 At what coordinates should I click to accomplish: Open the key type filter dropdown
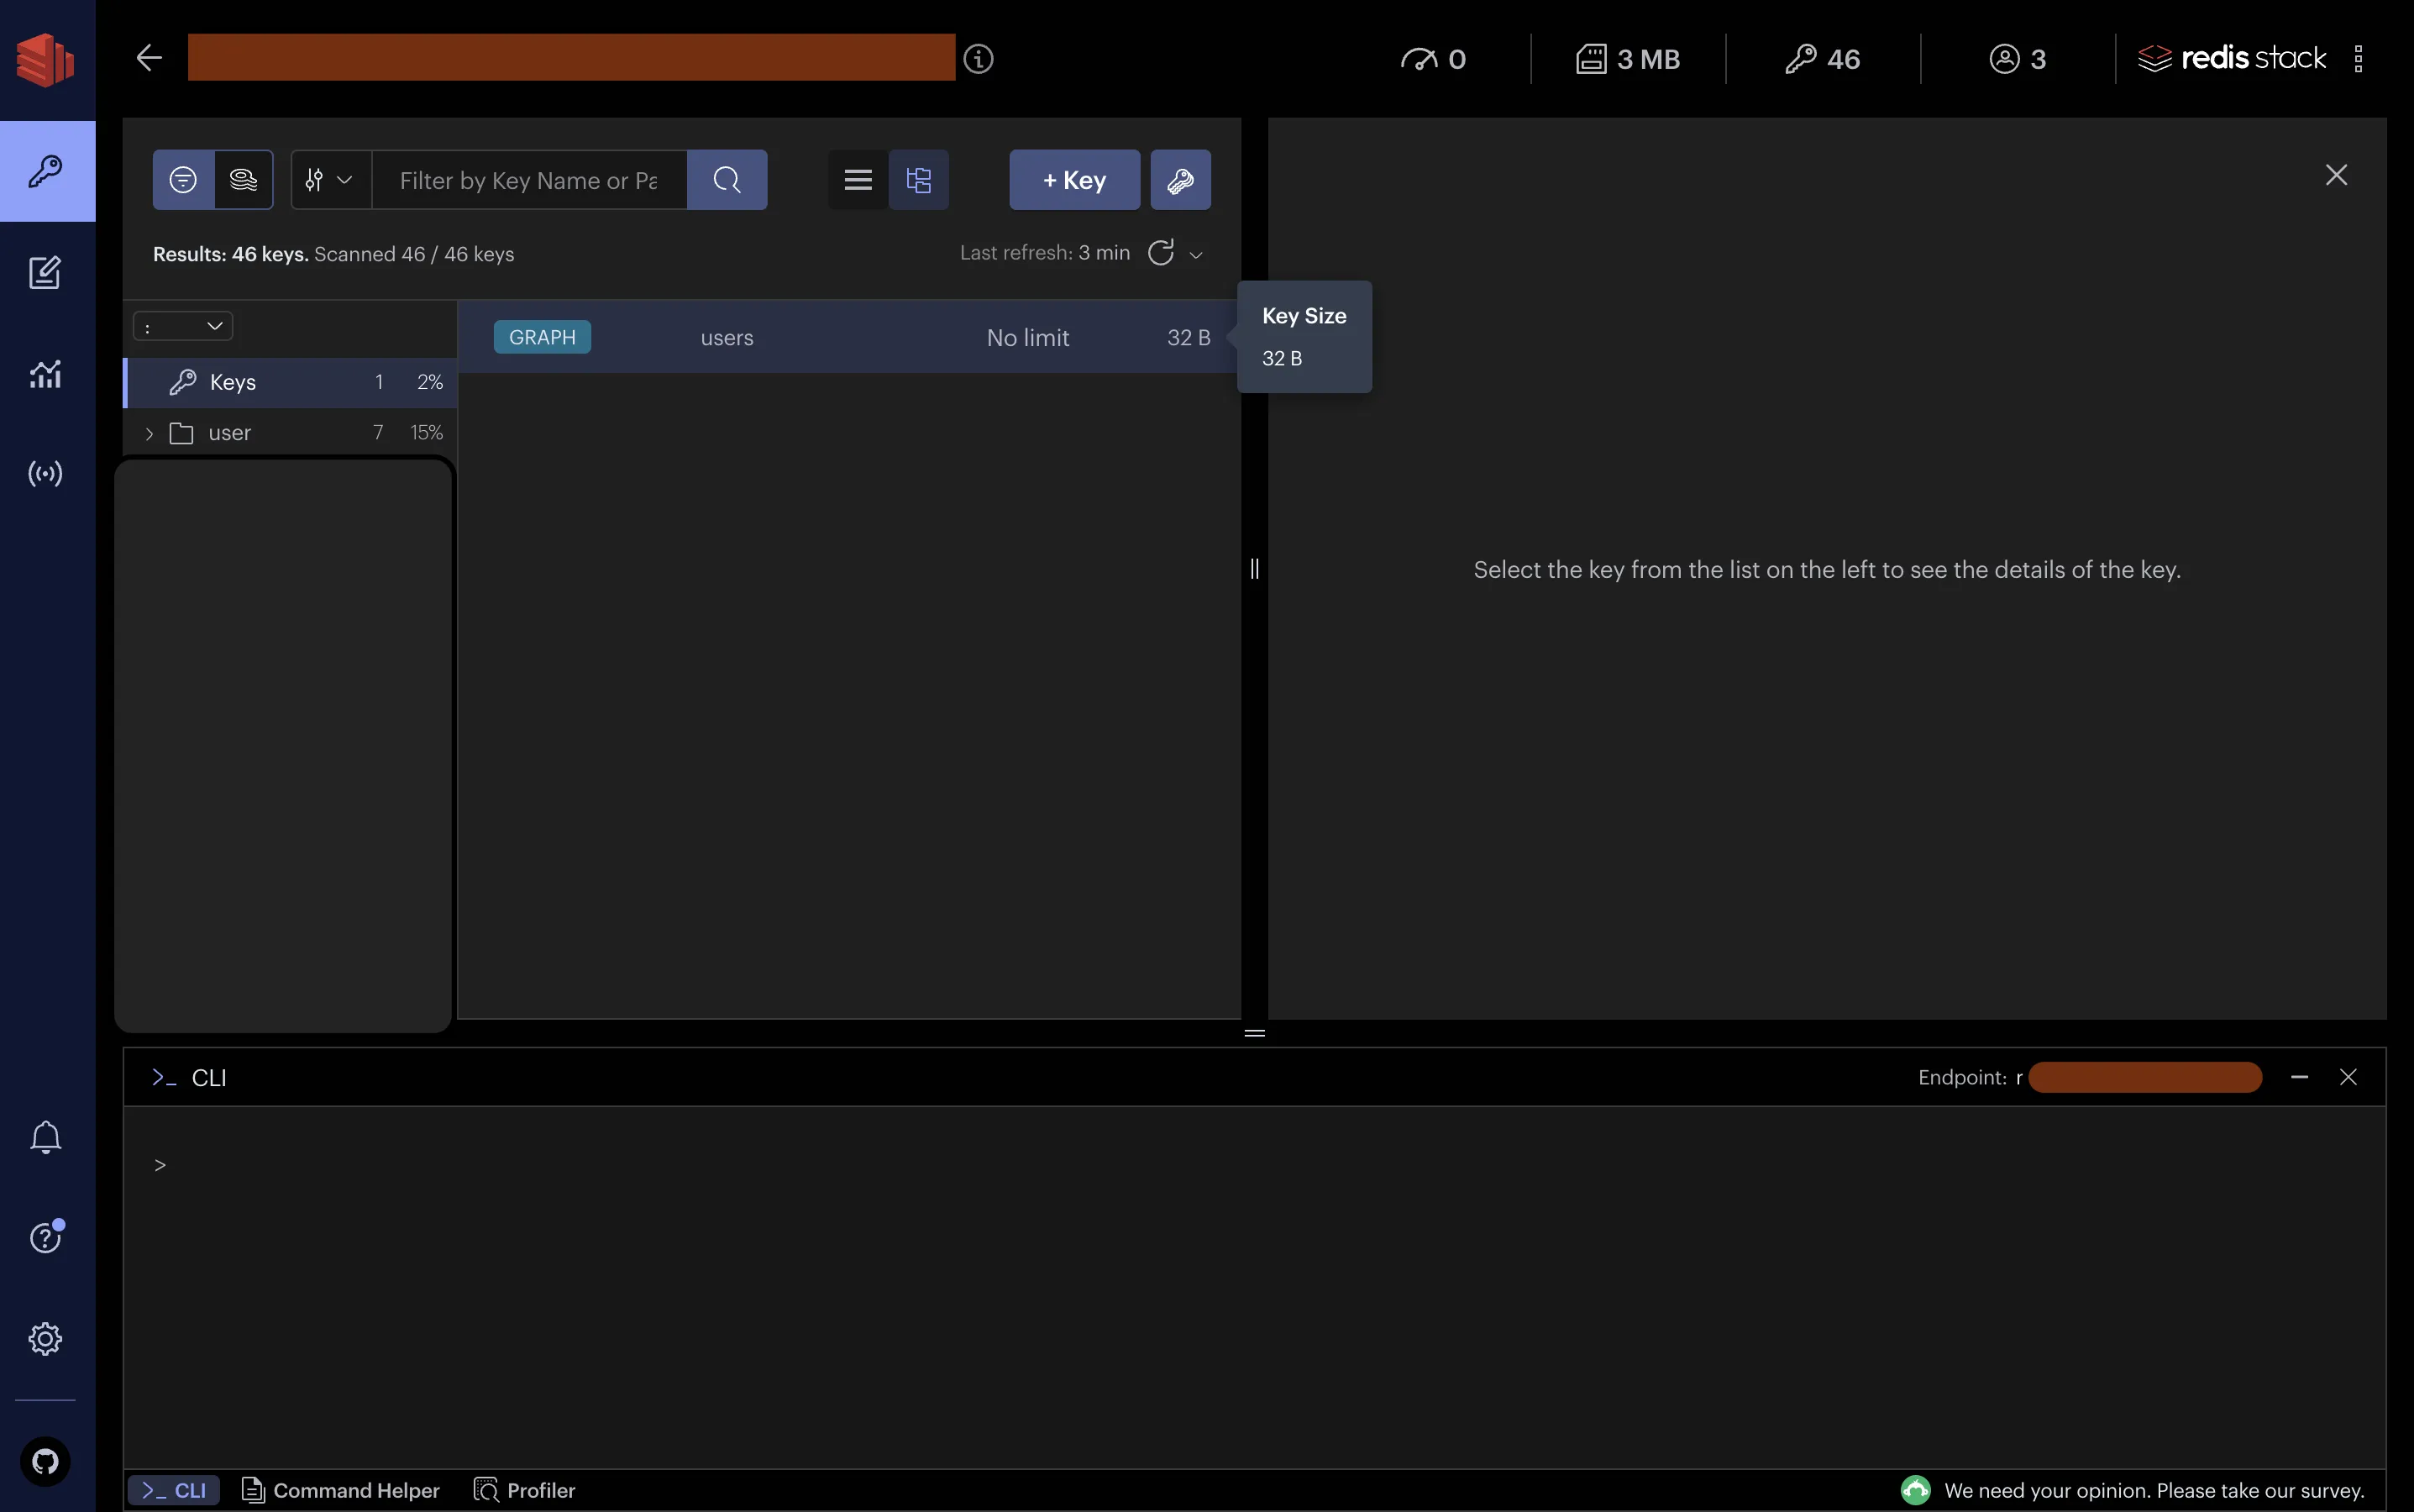(330, 180)
